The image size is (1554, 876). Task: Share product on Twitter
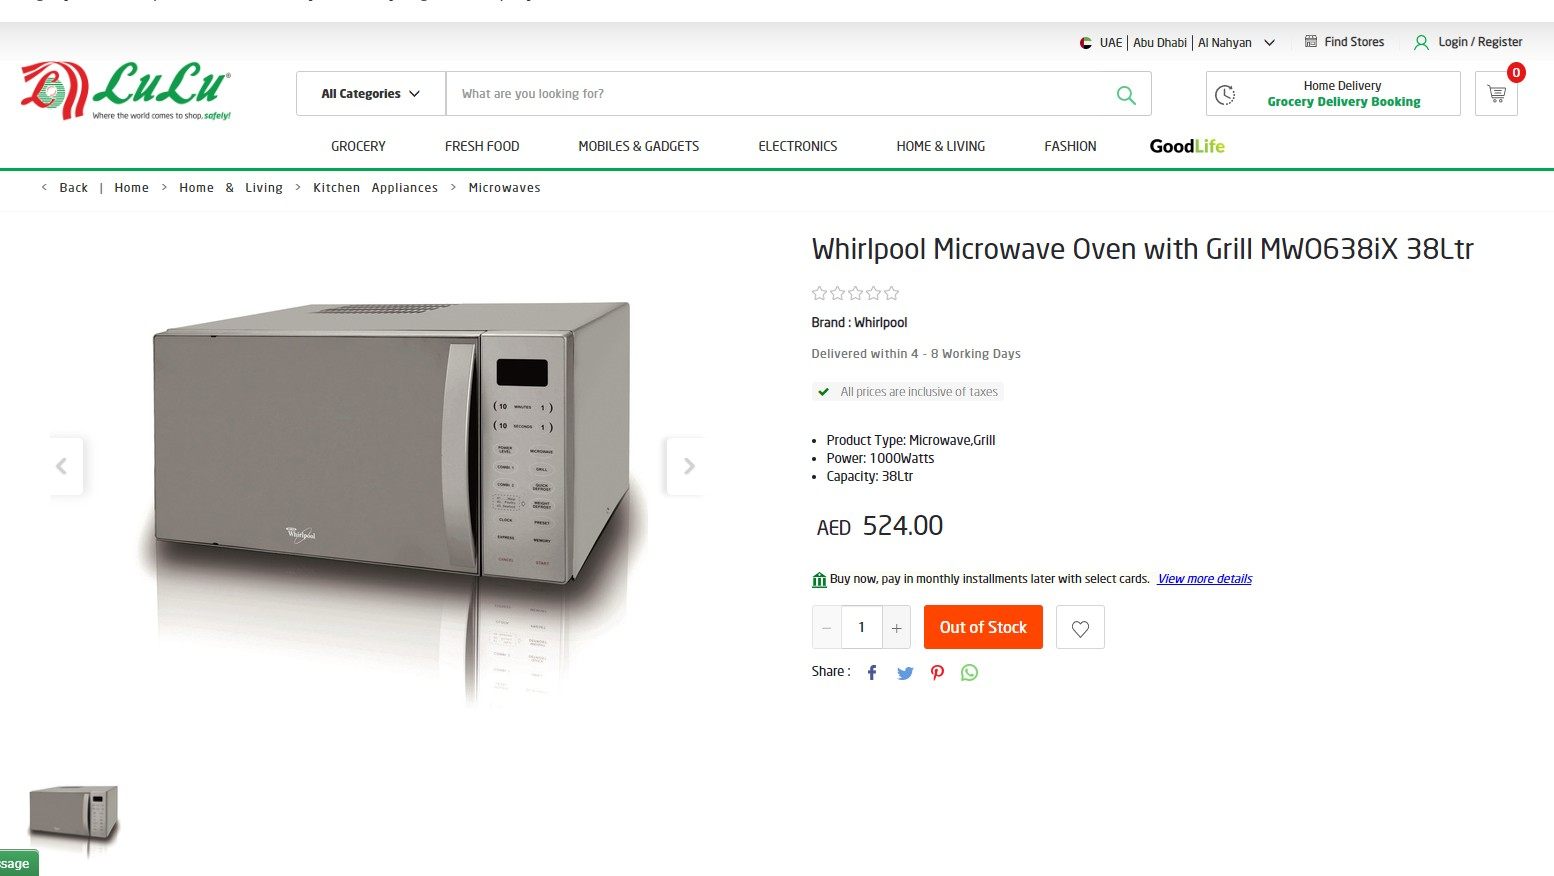tap(905, 673)
